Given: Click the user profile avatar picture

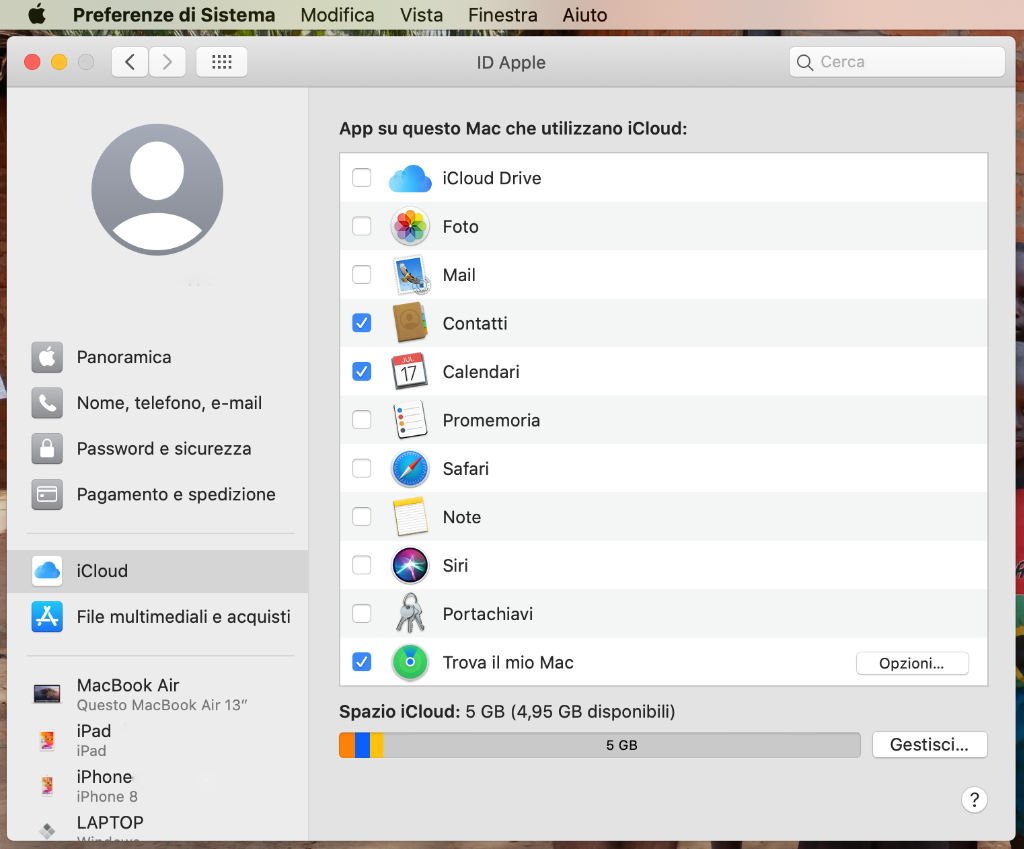Looking at the screenshot, I should point(157,189).
